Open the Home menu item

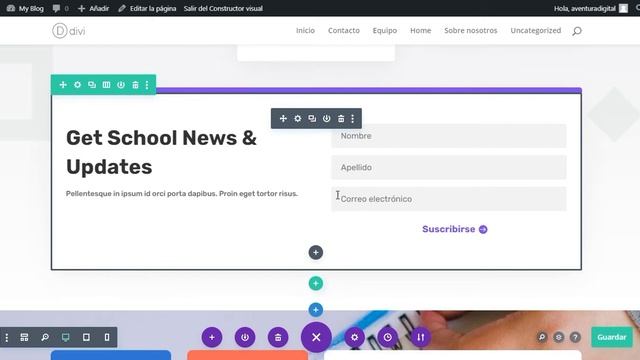[420, 30]
